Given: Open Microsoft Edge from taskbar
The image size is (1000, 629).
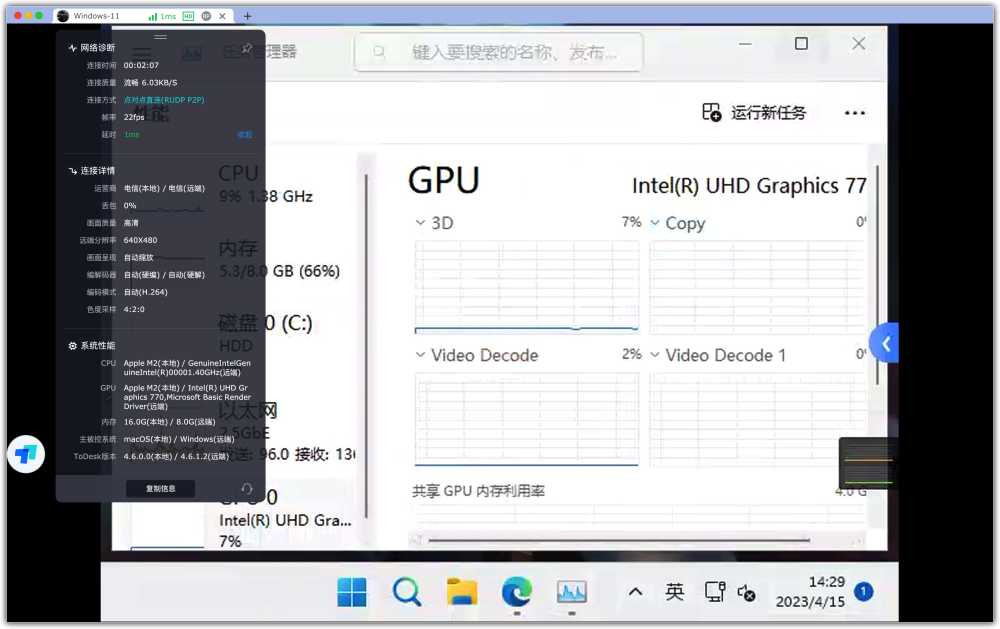Looking at the screenshot, I should pos(517,593).
